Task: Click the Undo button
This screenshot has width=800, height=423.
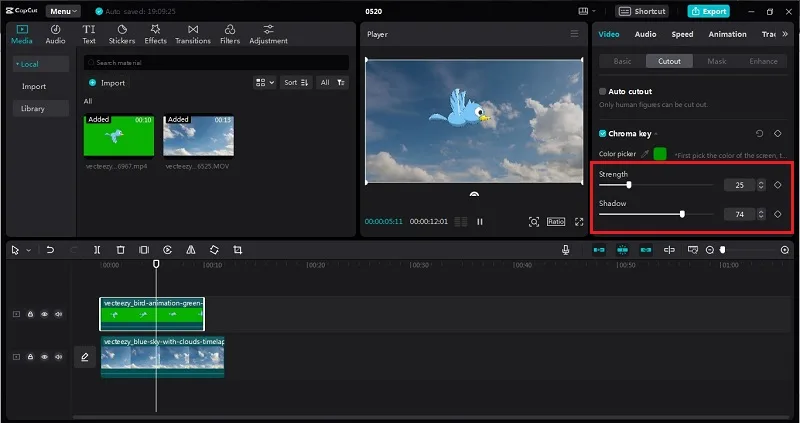Action: (x=50, y=250)
